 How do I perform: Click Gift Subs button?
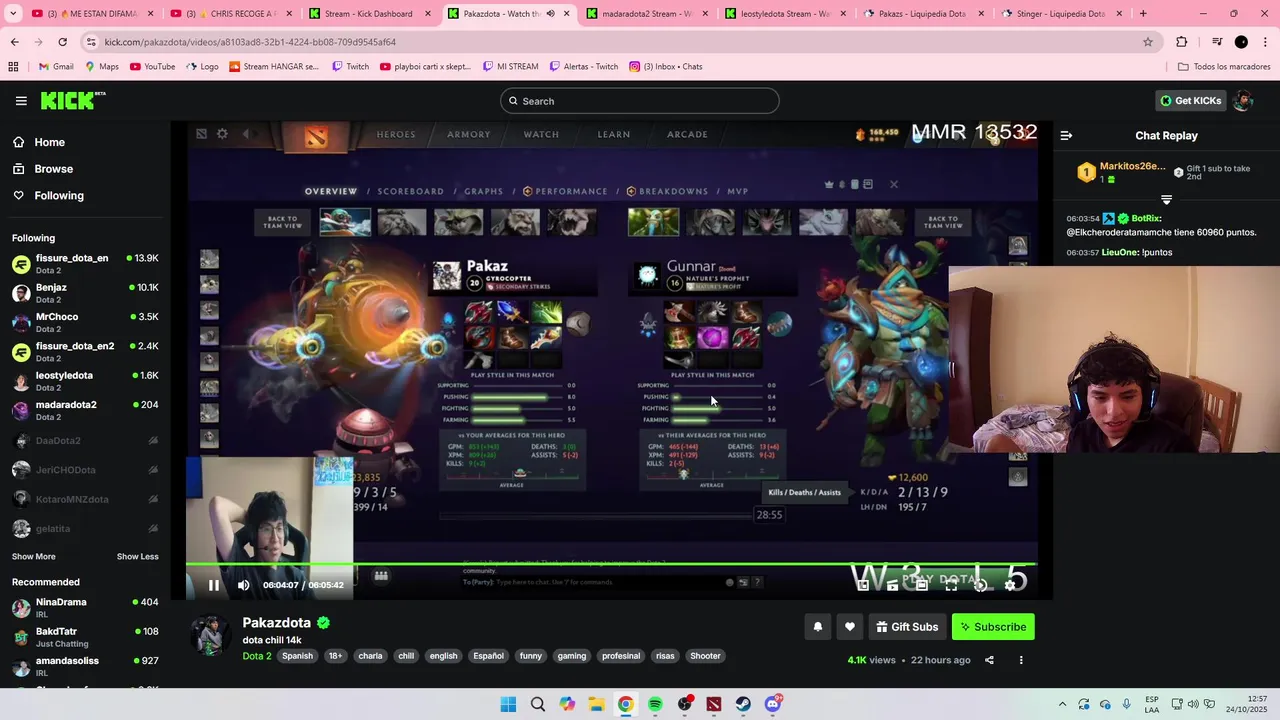(908, 627)
